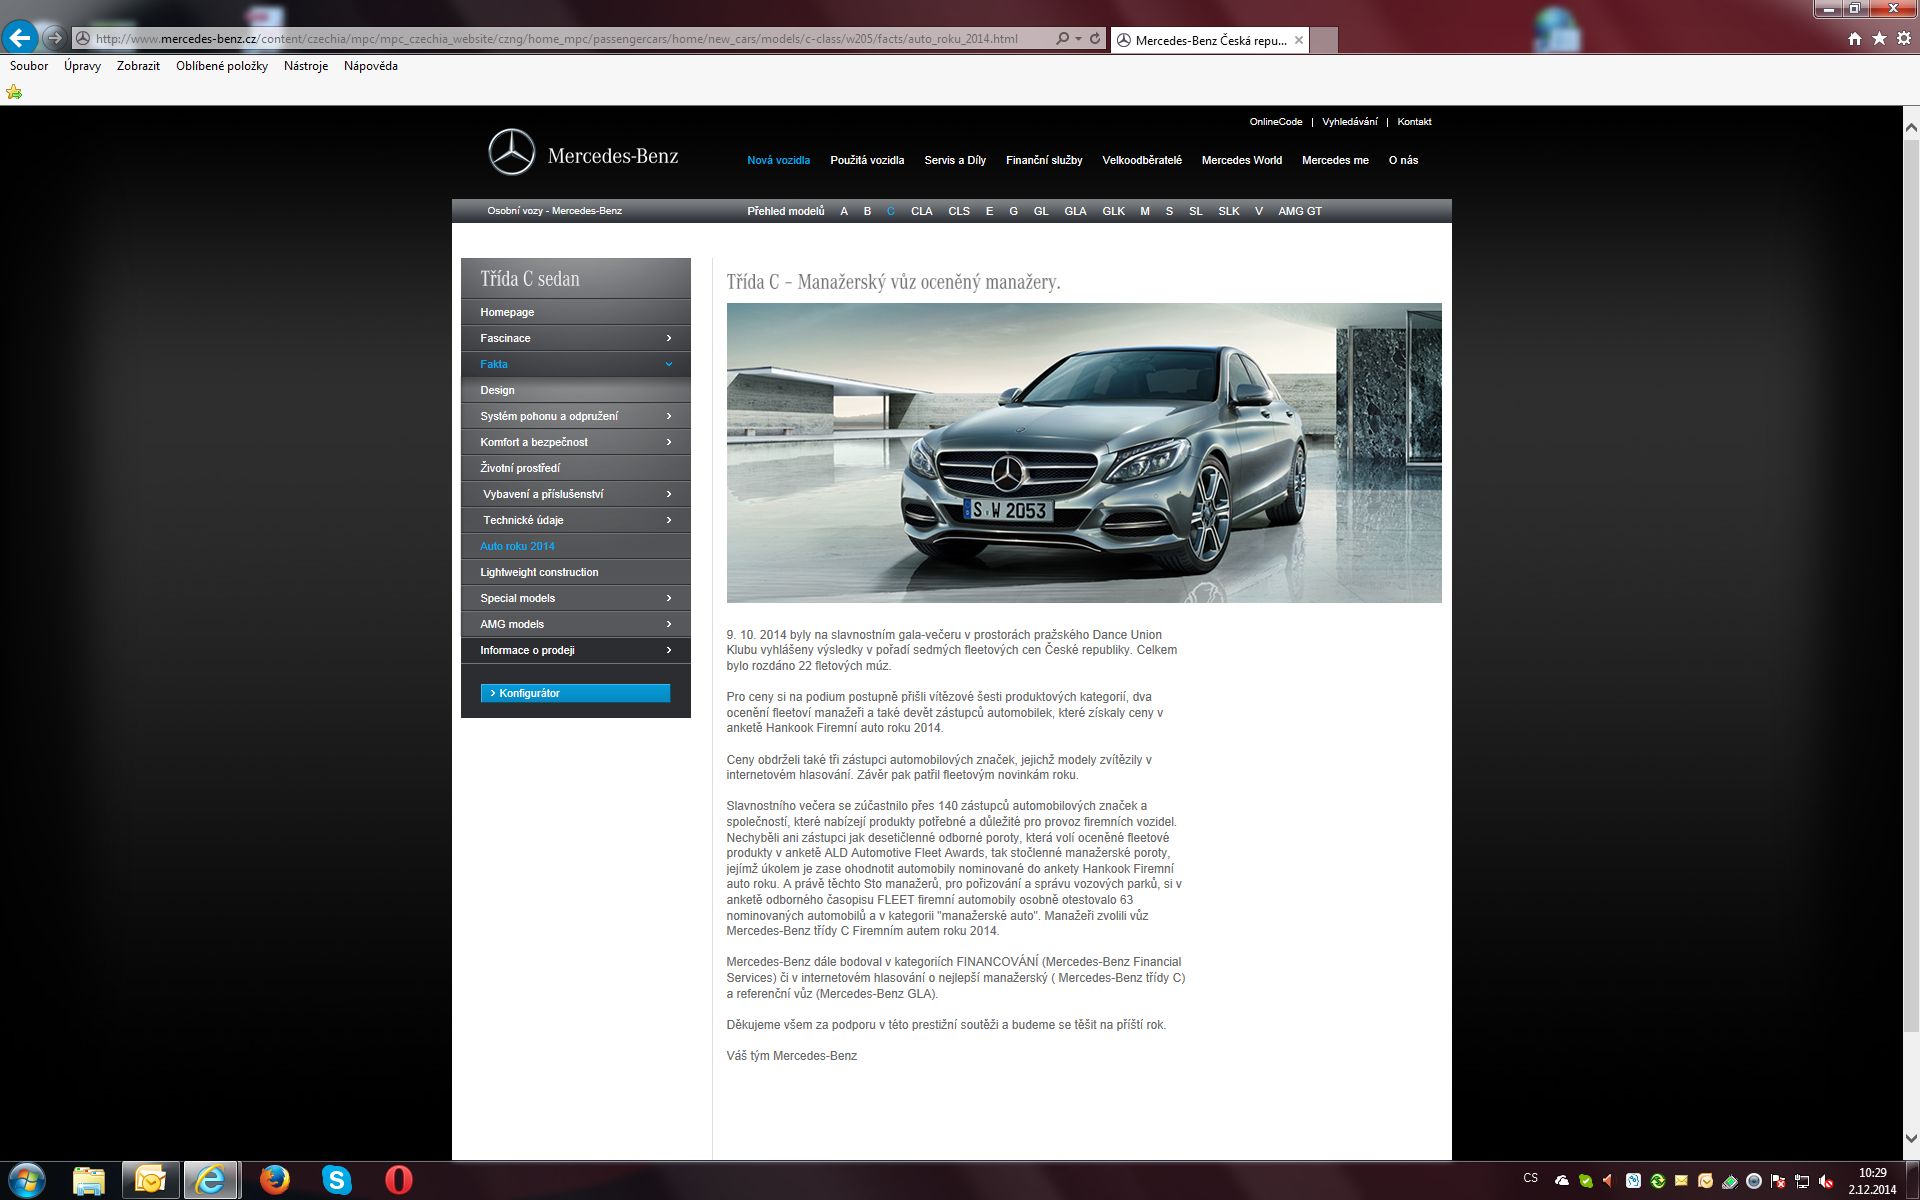Expand Komfort a bezpečnost chevron
Image resolution: width=1920 pixels, height=1200 pixels.
click(x=669, y=442)
